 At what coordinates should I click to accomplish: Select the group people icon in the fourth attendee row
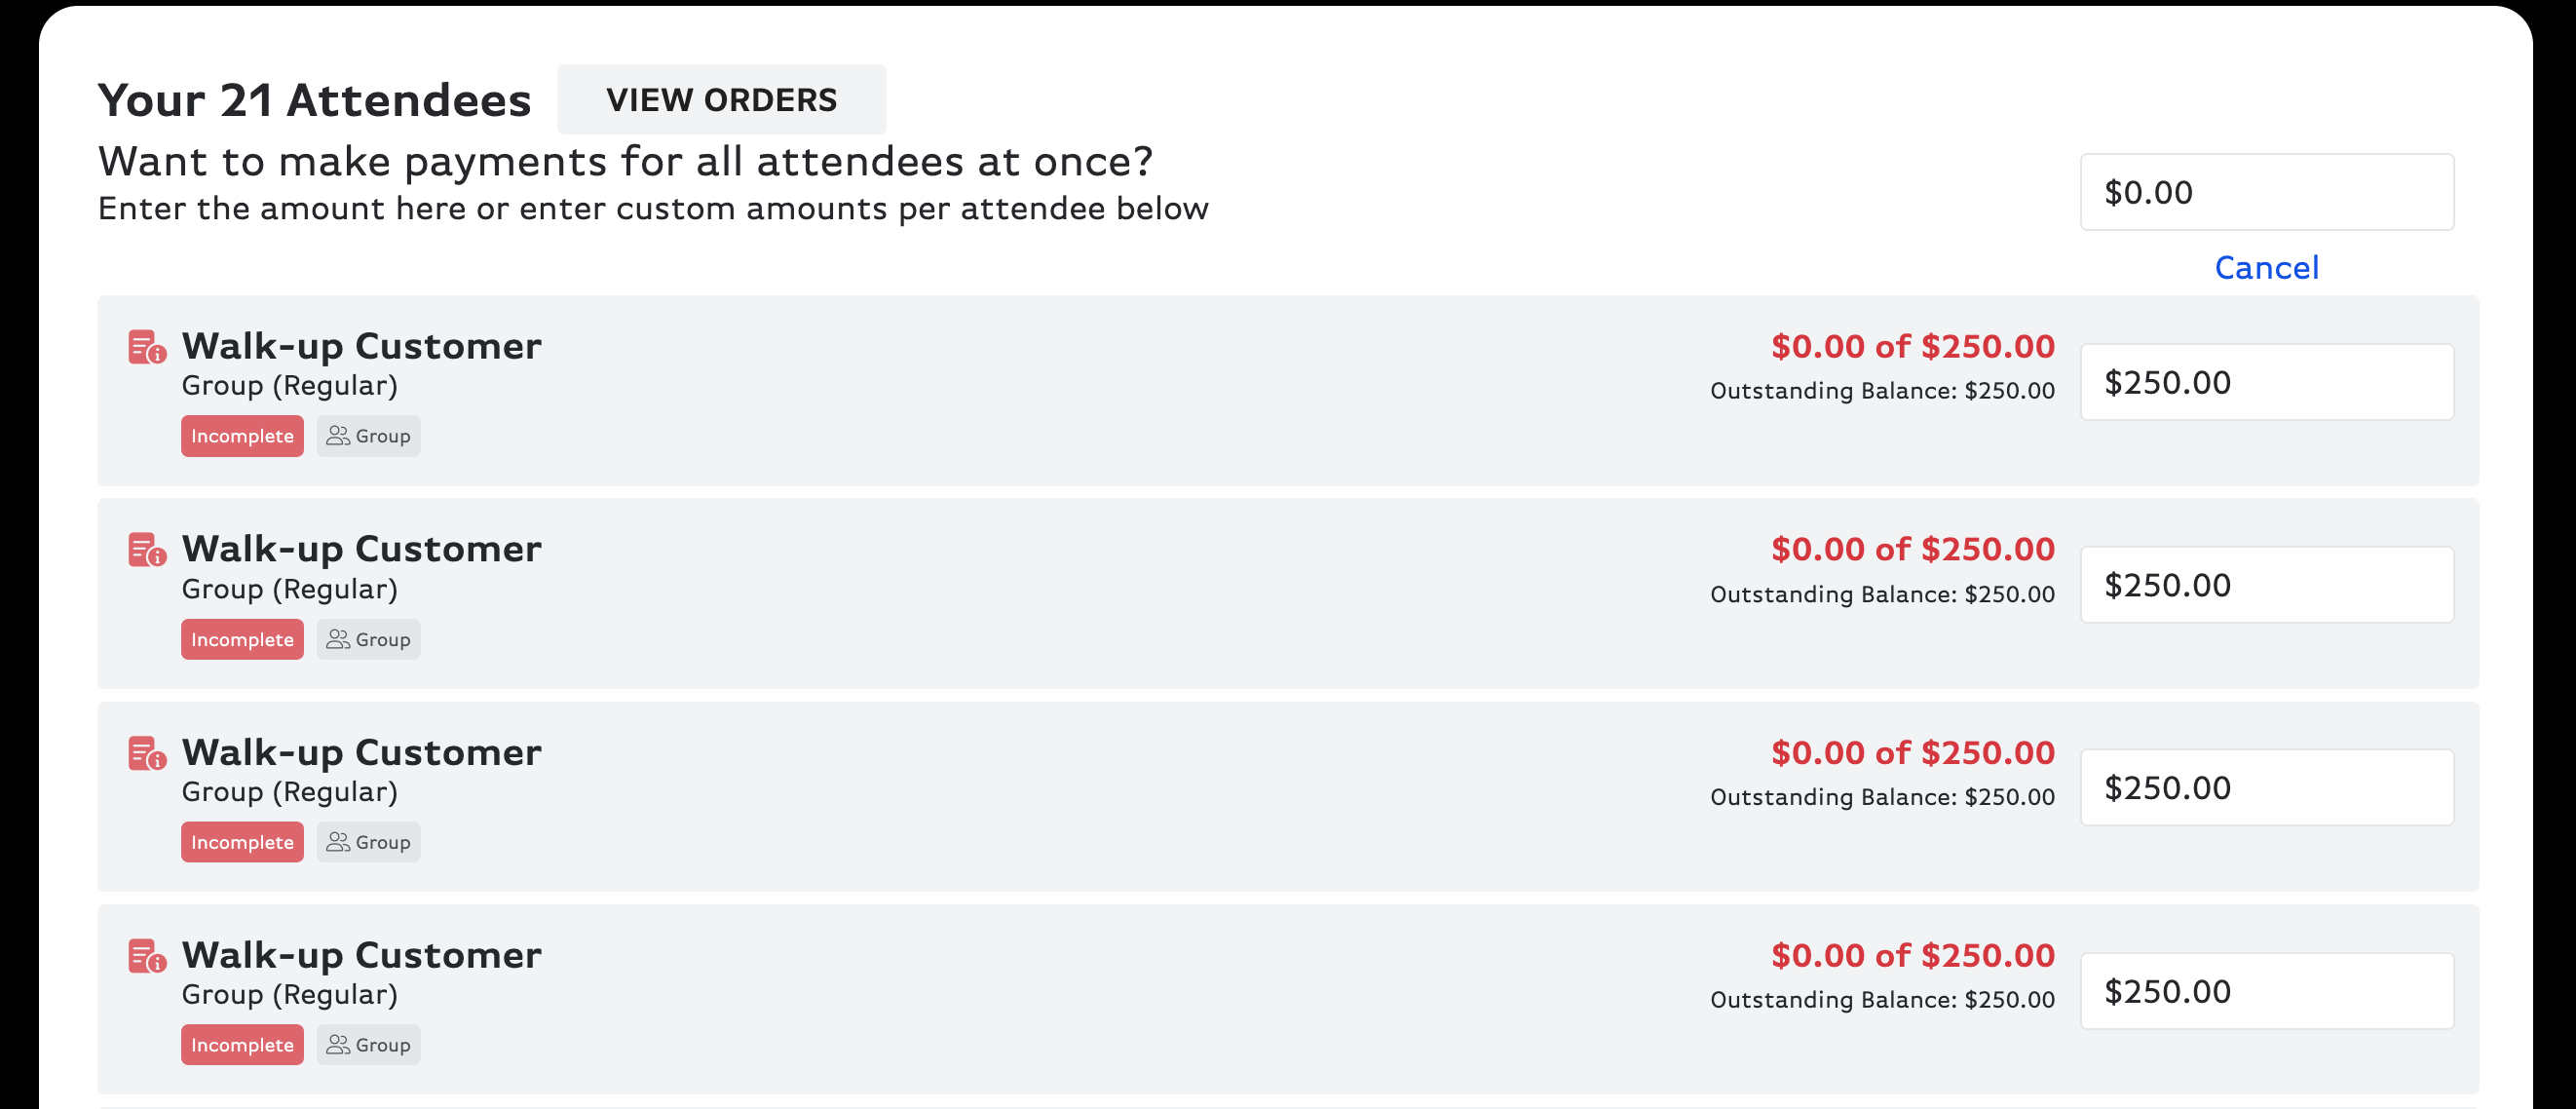click(x=338, y=1044)
